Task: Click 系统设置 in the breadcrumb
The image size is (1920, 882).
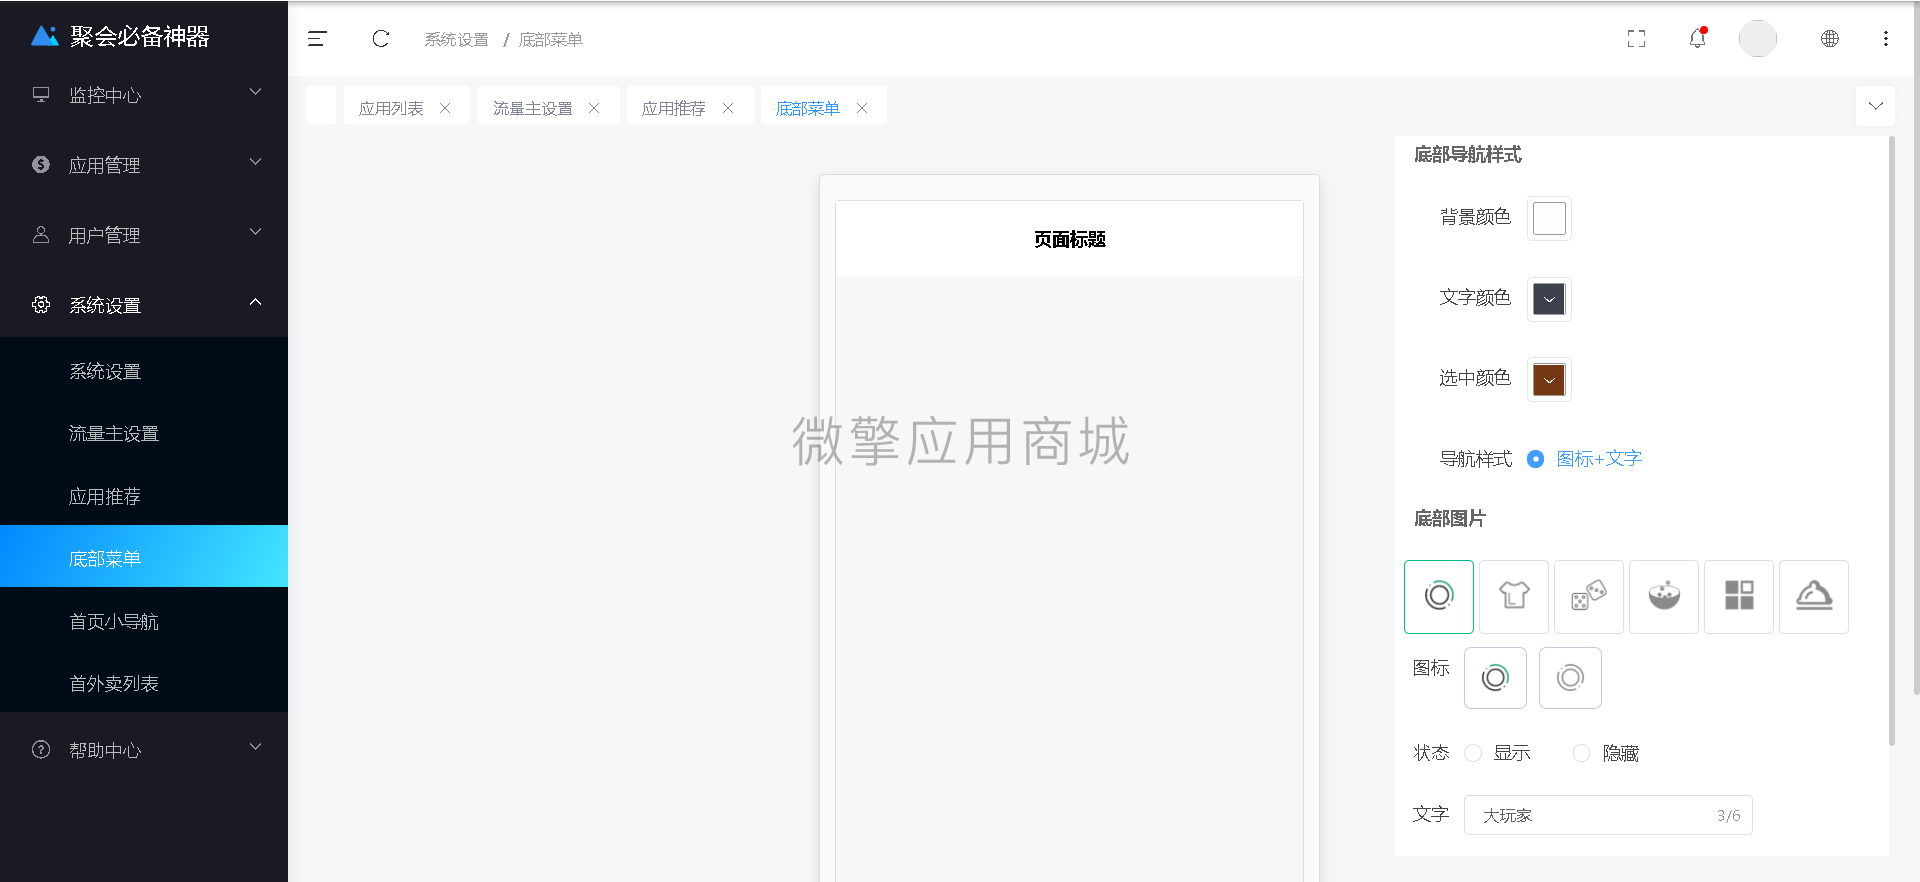Action: click(457, 39)
